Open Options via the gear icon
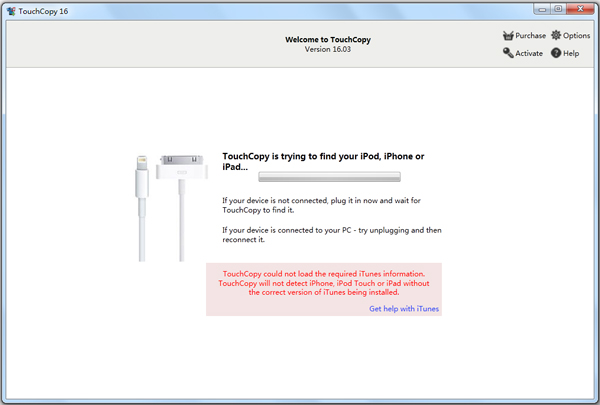Viewport: 600px width, 405px height. click(556, 35)
